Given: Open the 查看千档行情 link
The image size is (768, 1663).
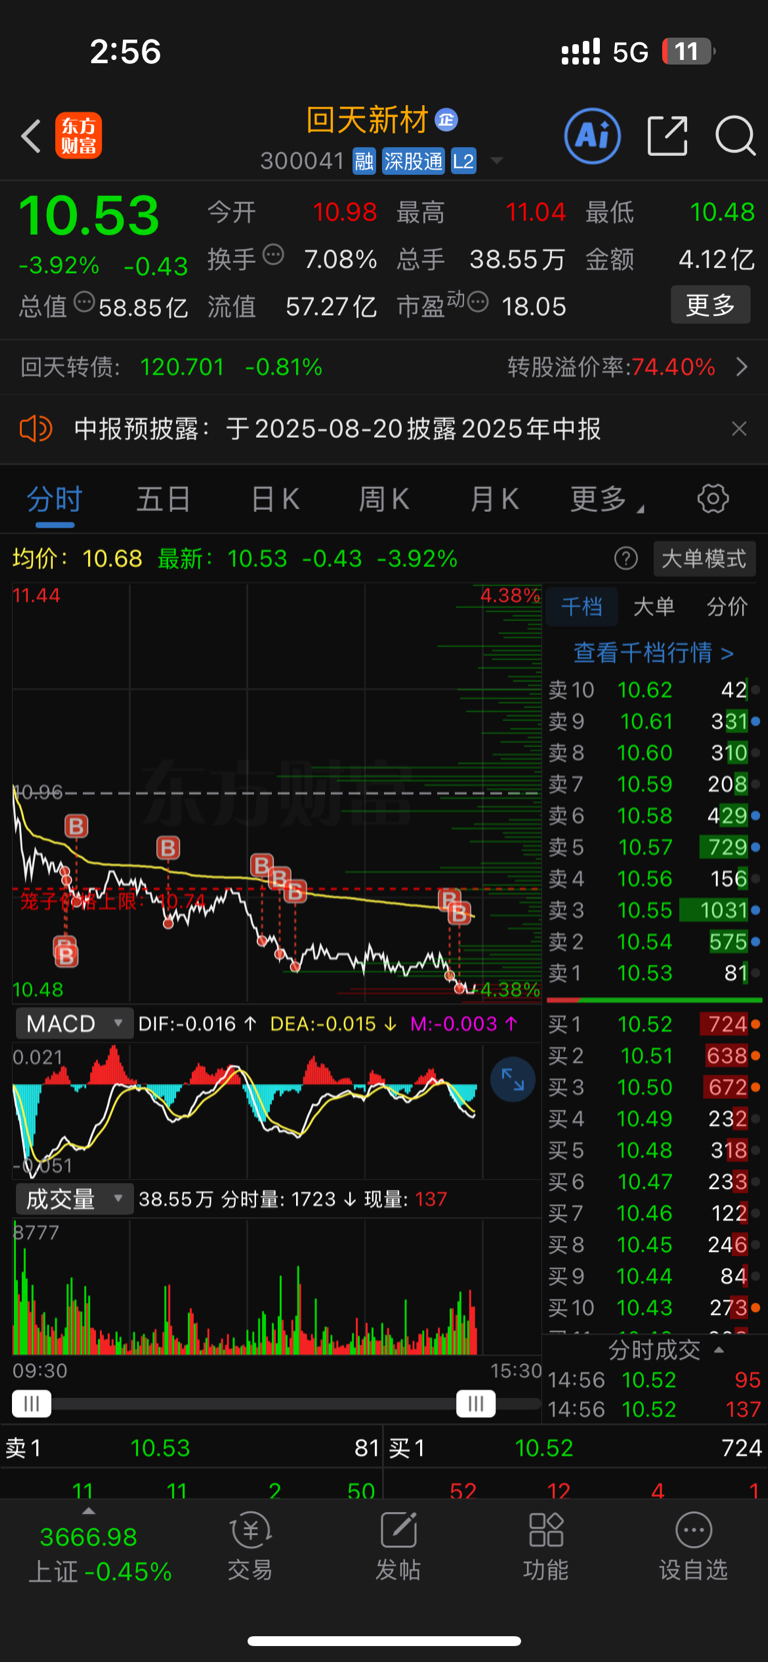Looking at the screenshot, I should 654,653.
